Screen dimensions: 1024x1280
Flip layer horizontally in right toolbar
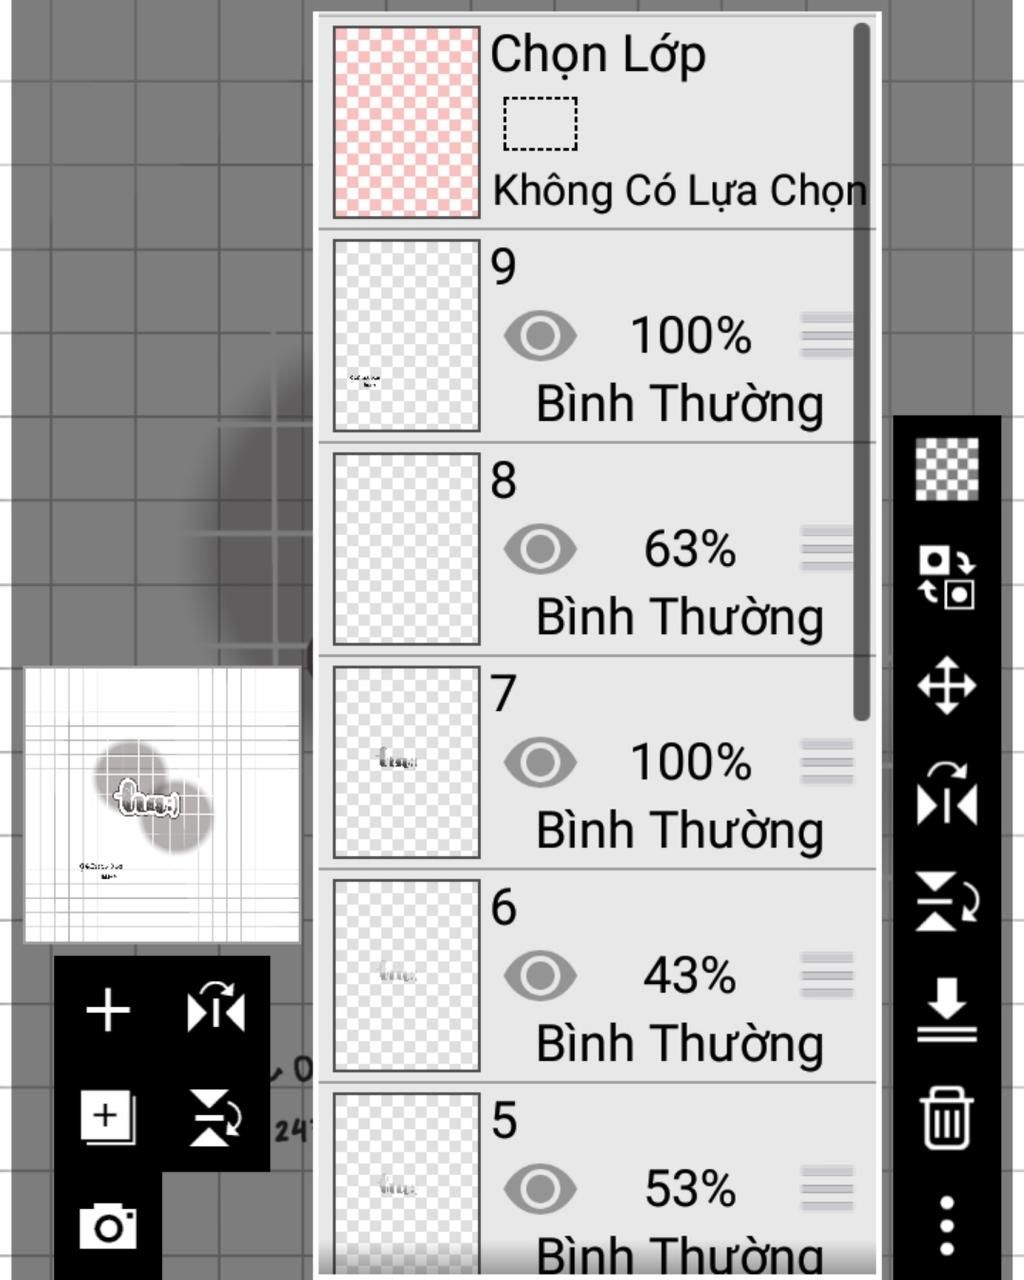(946, 794)
